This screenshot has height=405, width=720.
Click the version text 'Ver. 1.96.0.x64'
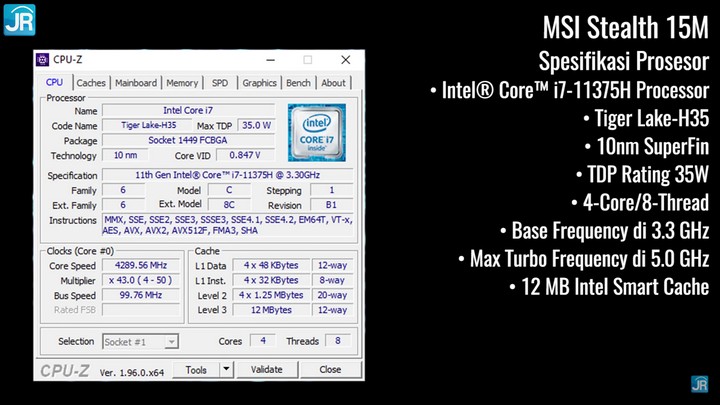(x=132, y=372)
